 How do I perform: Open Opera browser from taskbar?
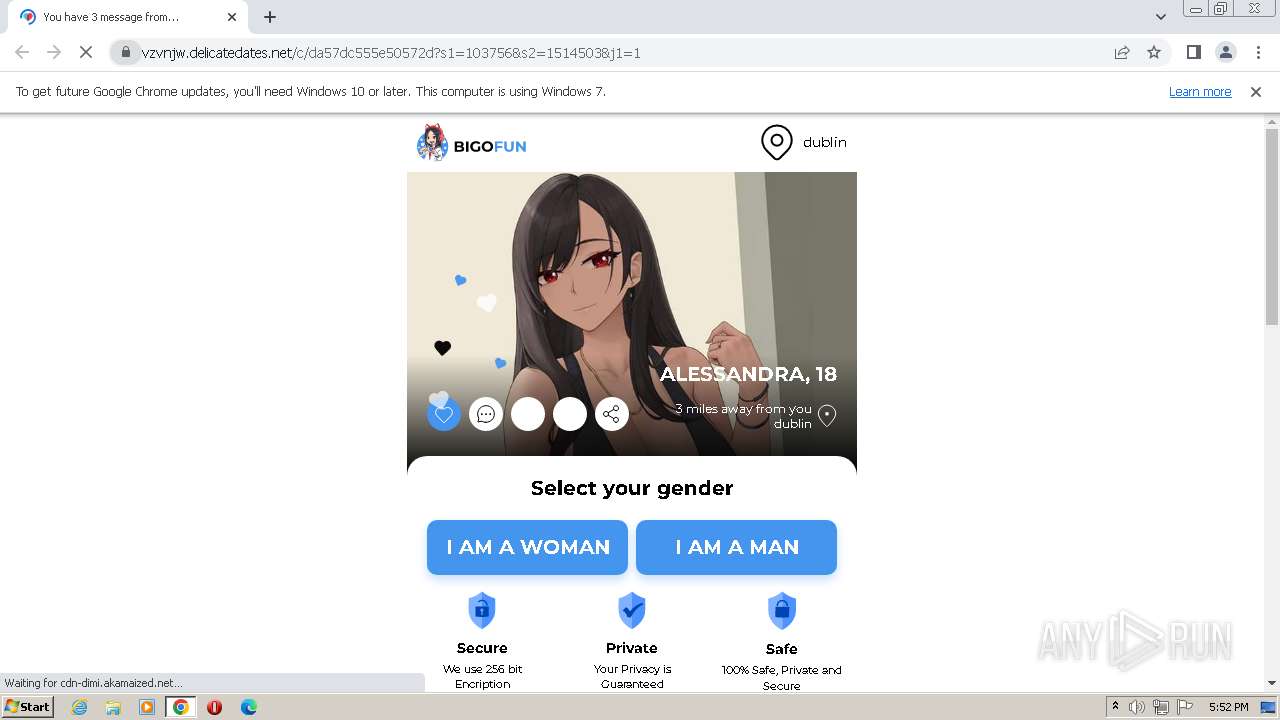214,707
